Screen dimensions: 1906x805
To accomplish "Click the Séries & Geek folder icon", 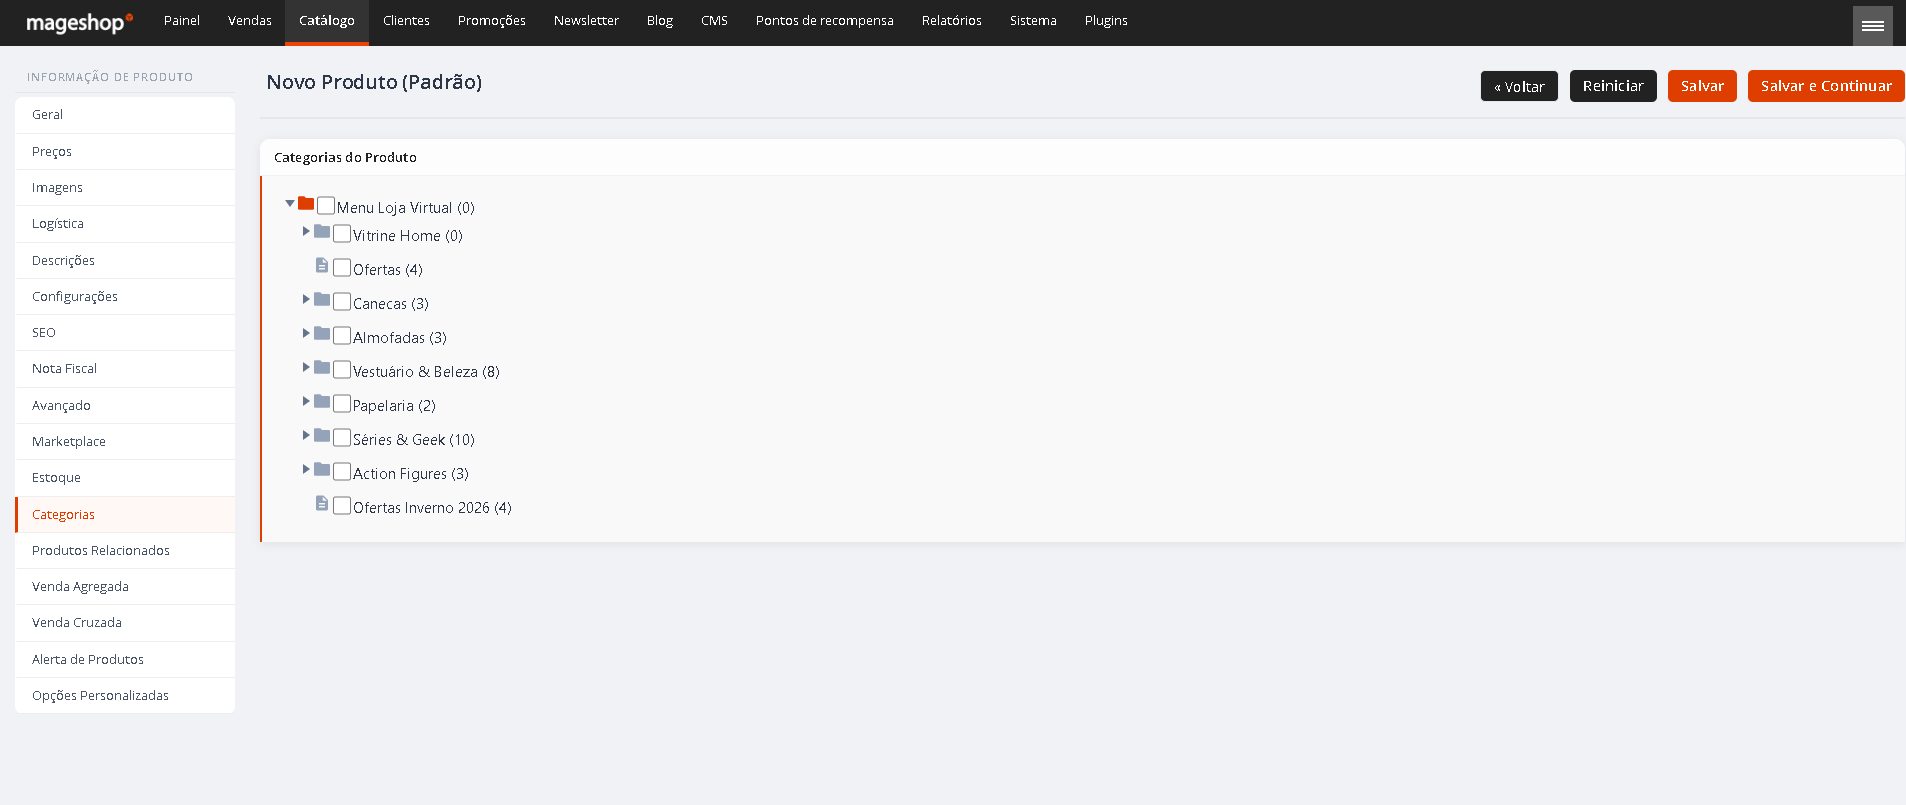I will 322,435.
